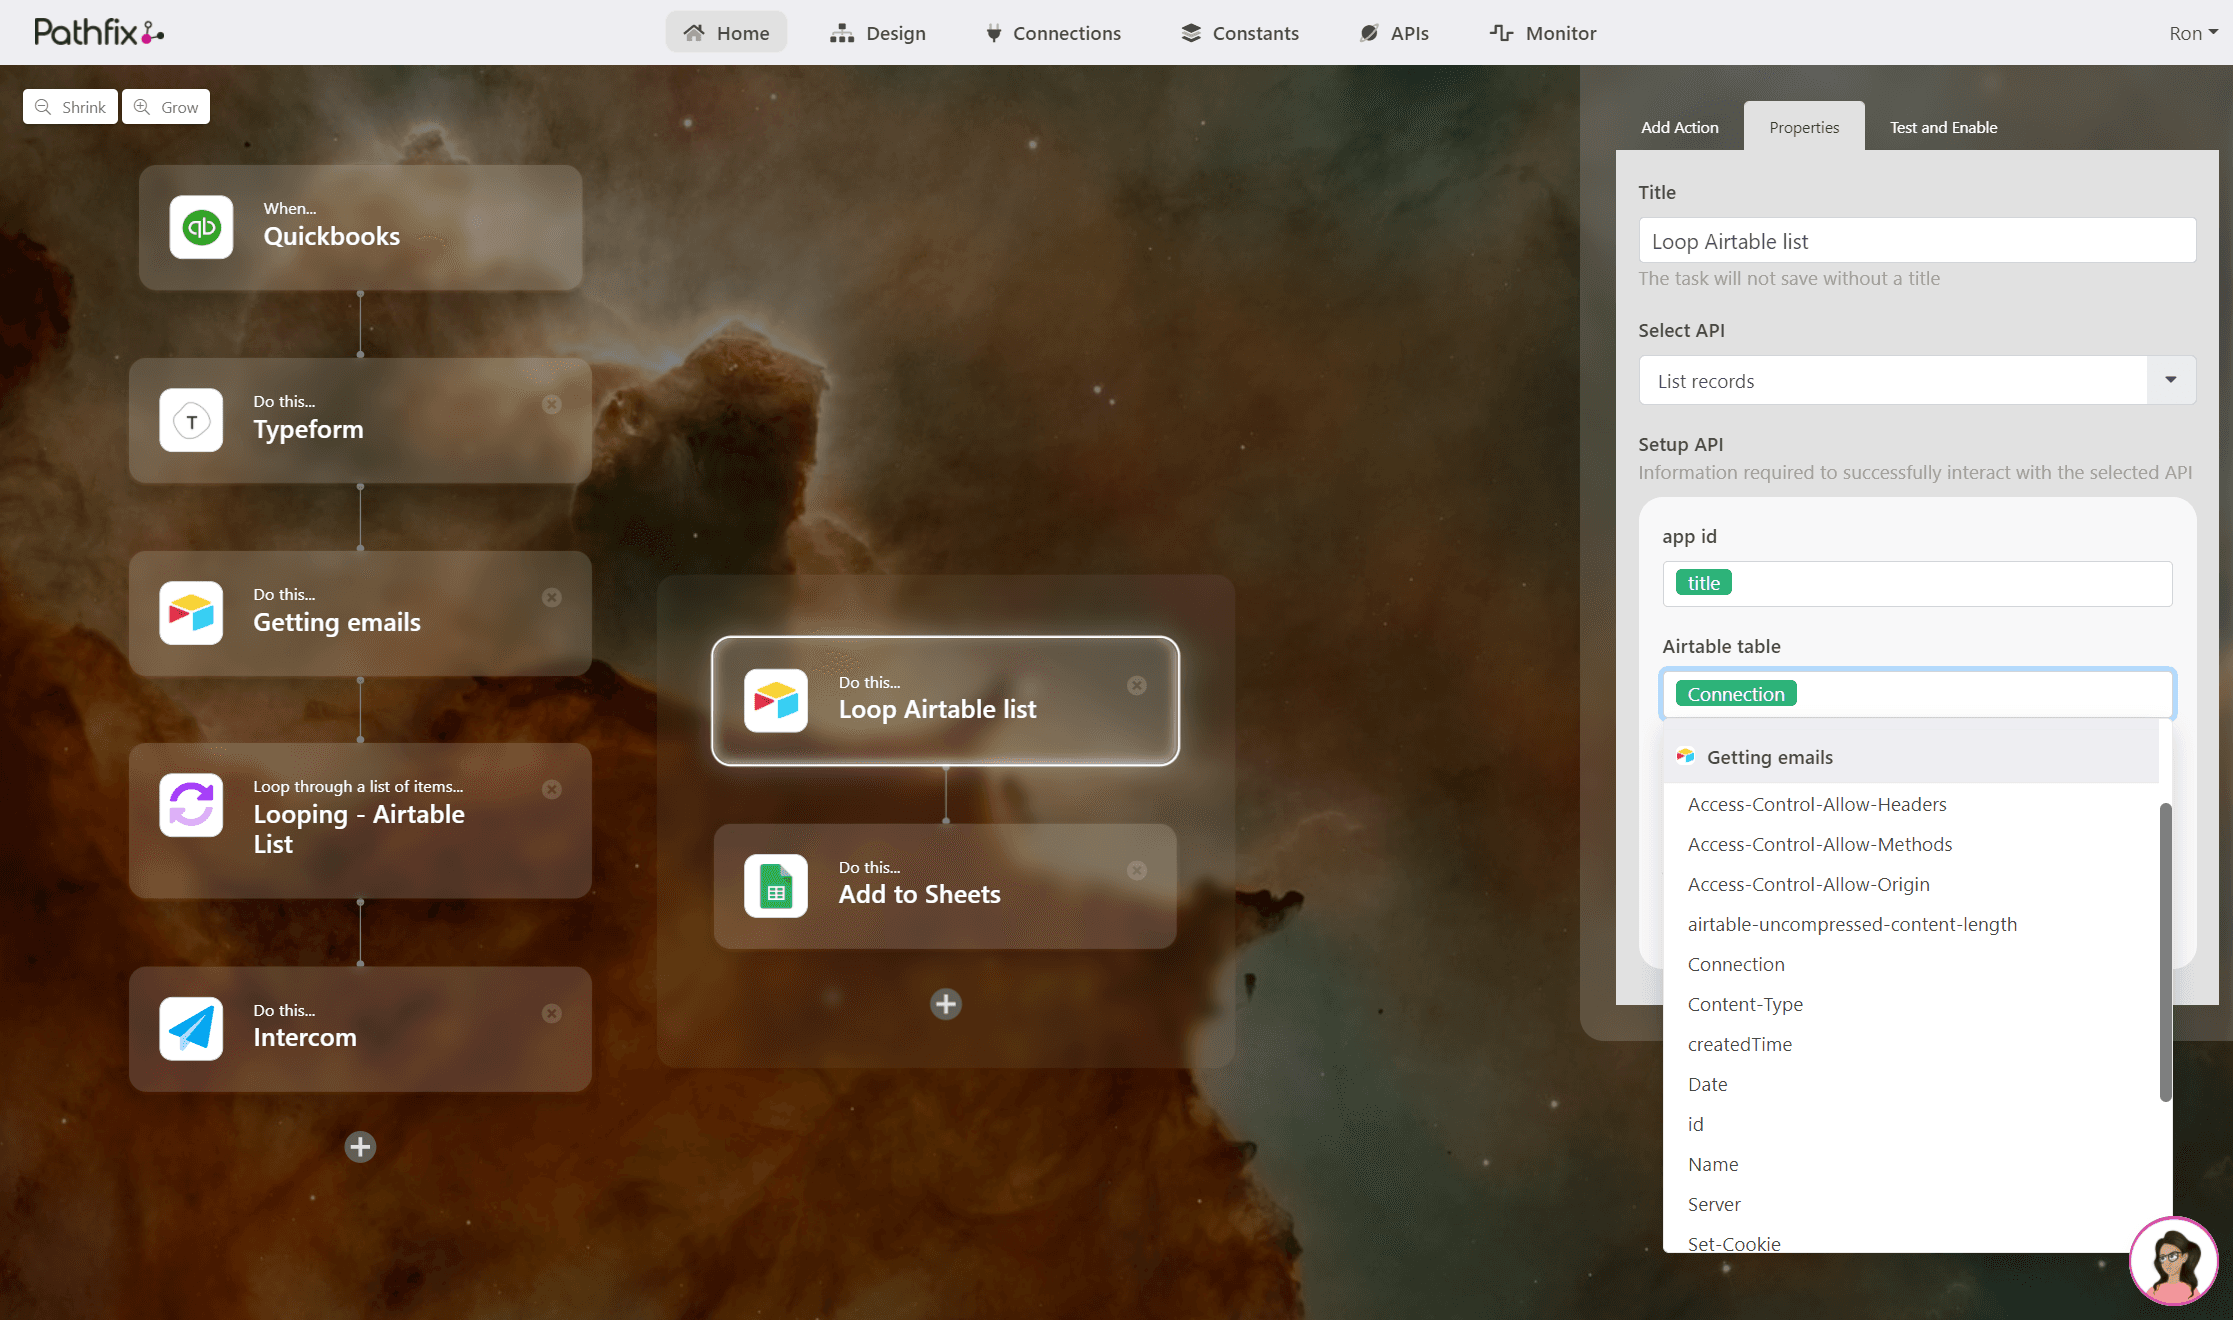Click the Design hierarchy icon in navigation
2233x1320 pixels.
point(841,32)
